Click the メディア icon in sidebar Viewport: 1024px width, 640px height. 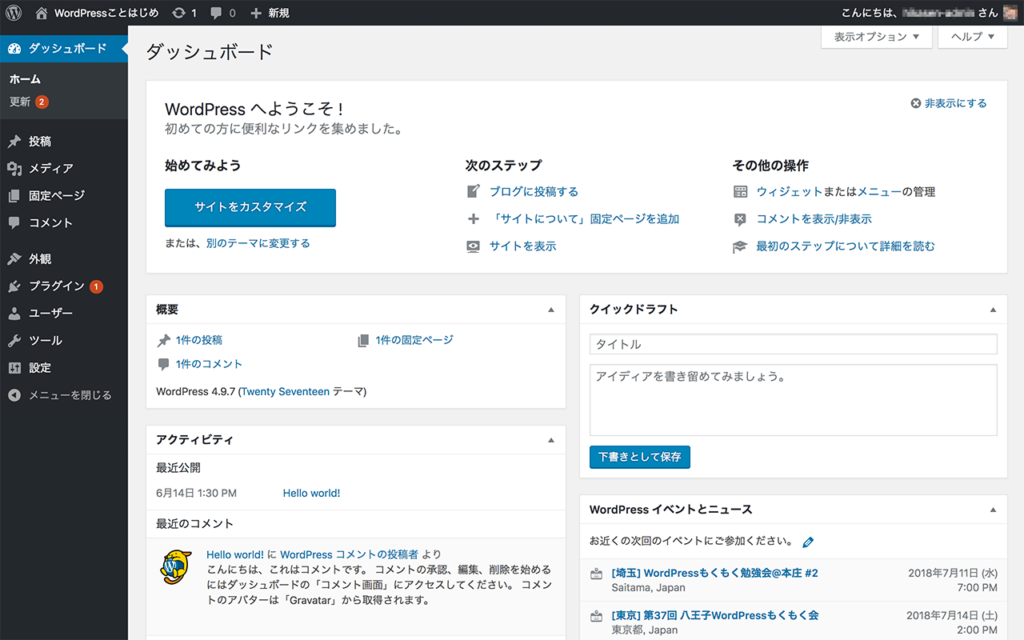14,168
